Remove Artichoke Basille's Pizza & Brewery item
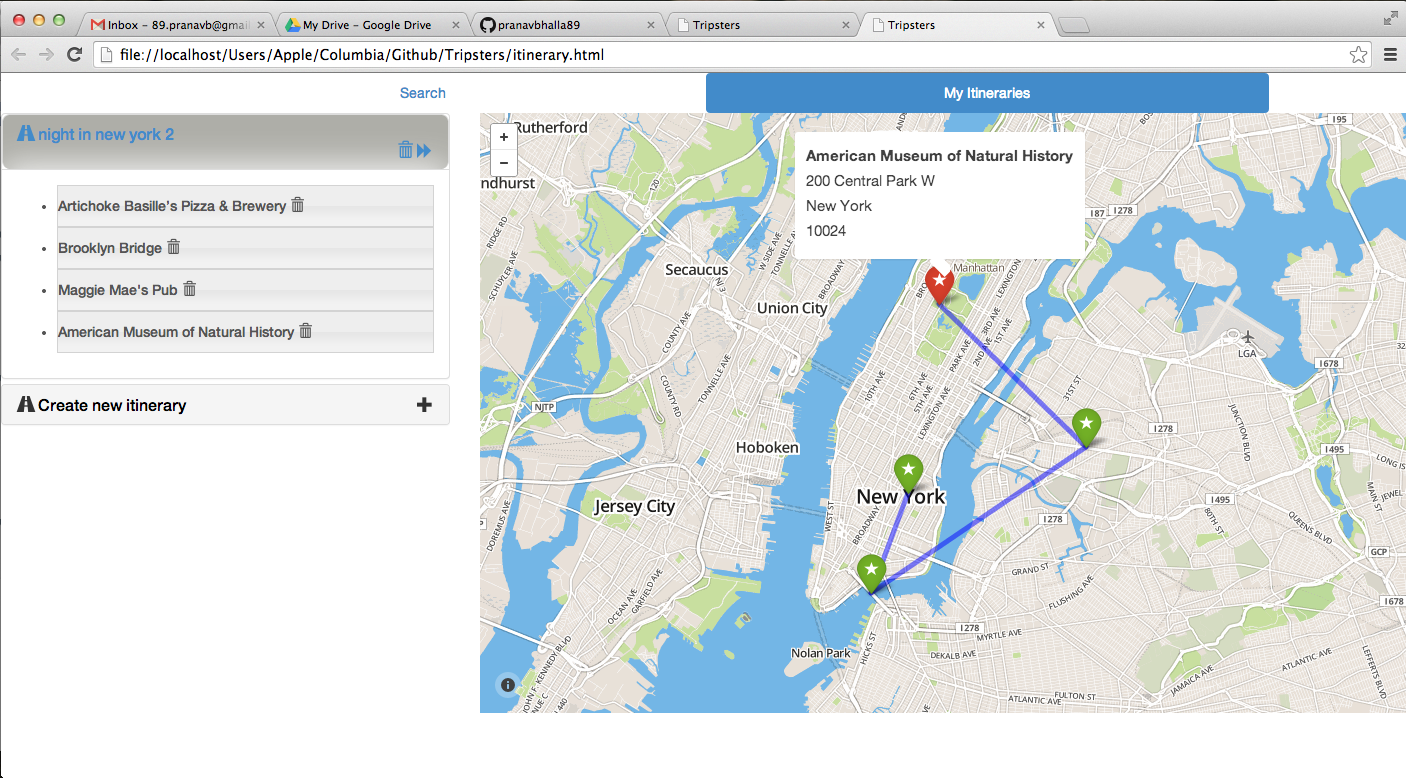Viewport: 1406px width, 778px height. tap(297, 205)
